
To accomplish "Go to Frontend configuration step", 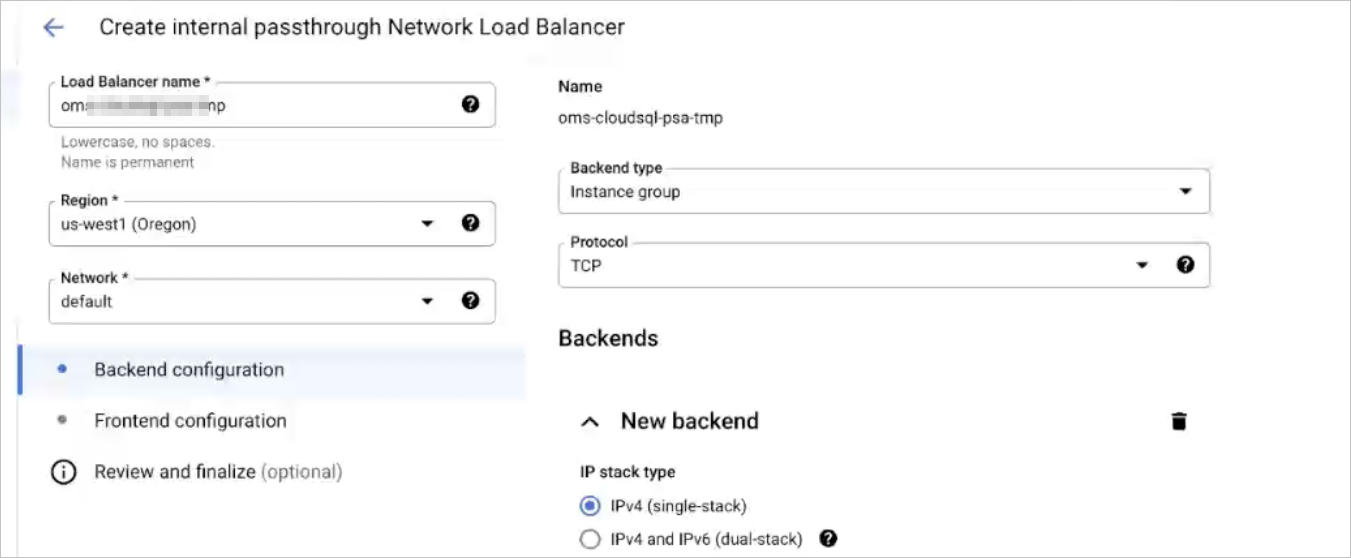I will point(190,421).
